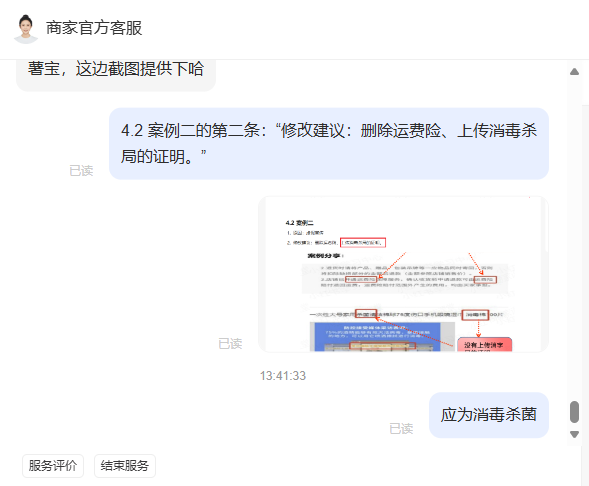Click the 商家官方客服 chat title
589x486 pixels.
(x=94, y=28)
